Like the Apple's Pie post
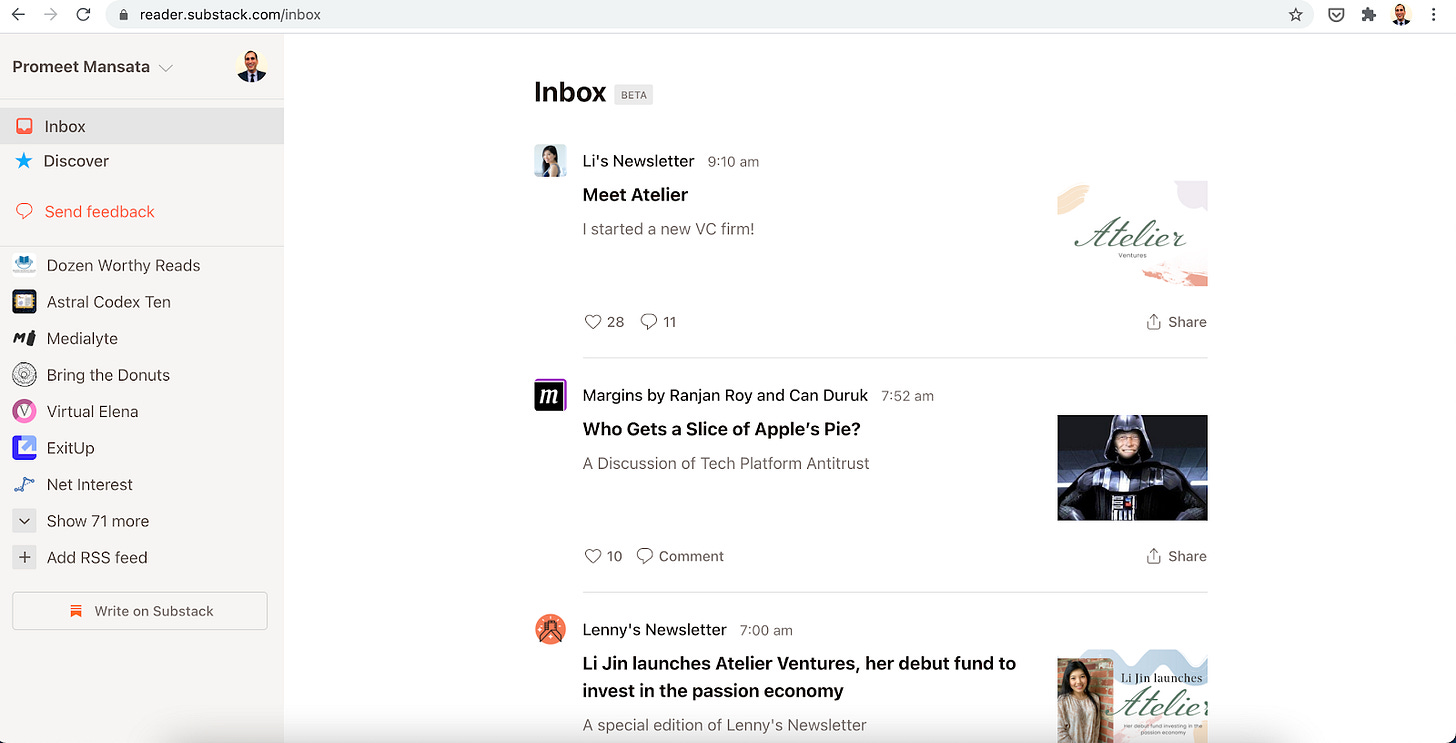The image size is (1456, 743). pyautogui.click(x=603, y=556)
